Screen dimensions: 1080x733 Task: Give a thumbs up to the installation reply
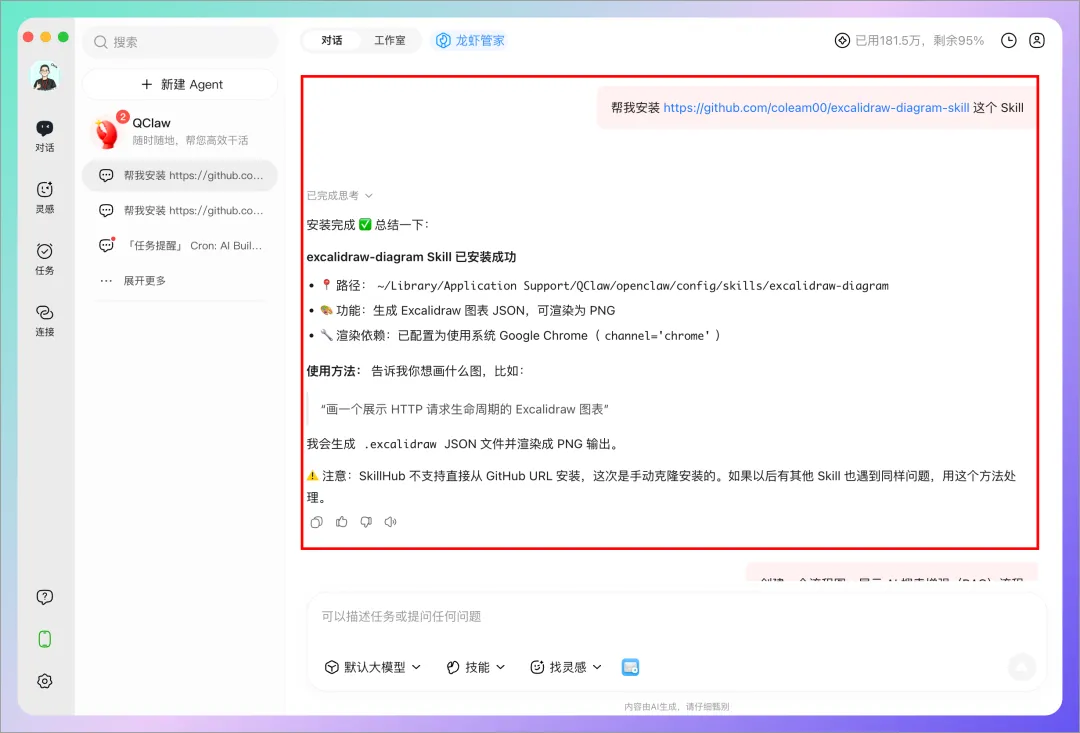pos(341,522)
